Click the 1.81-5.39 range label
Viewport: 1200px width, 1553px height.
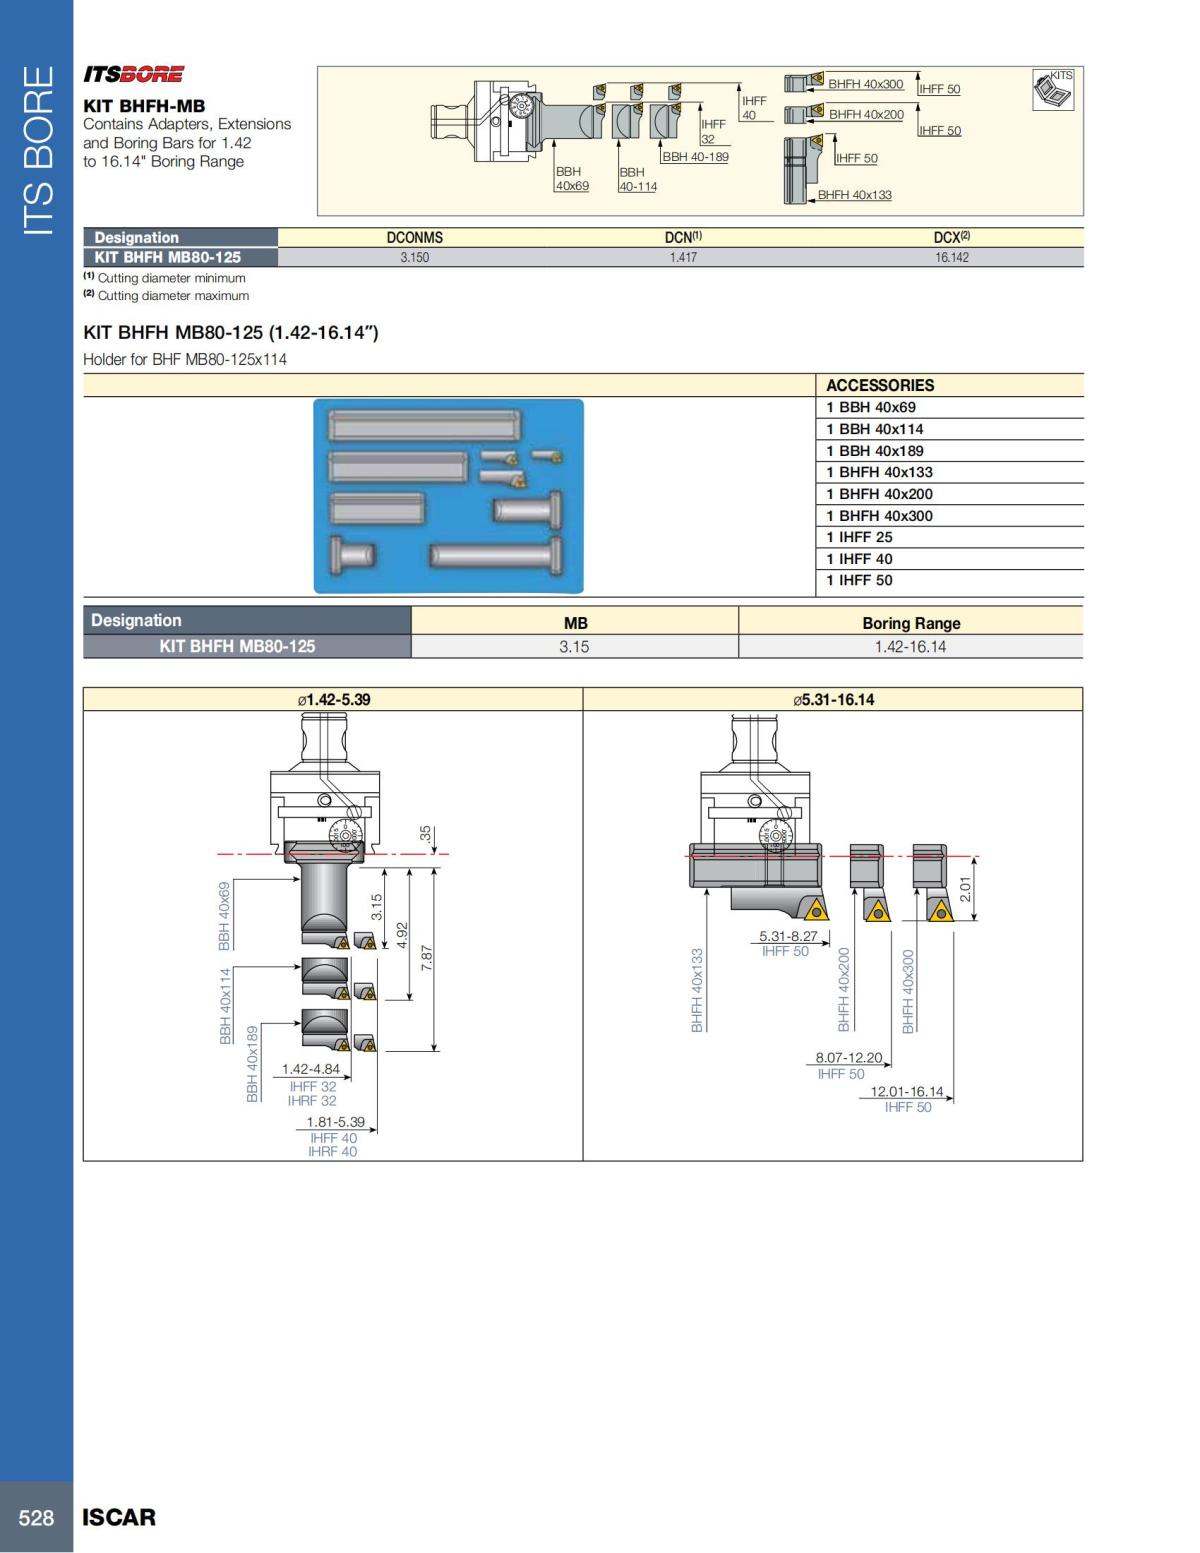pos(336,1122)
